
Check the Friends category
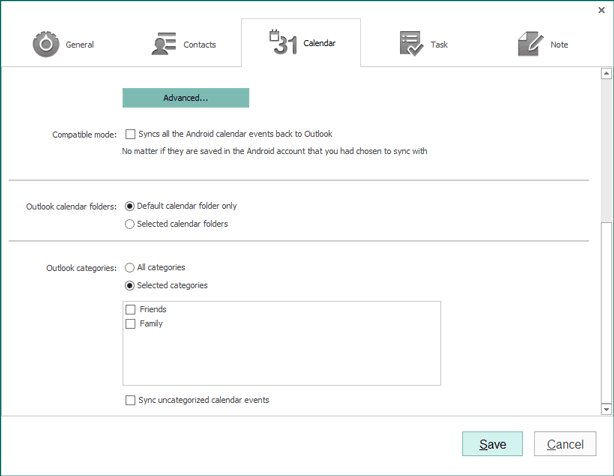[x=130, y=310]
